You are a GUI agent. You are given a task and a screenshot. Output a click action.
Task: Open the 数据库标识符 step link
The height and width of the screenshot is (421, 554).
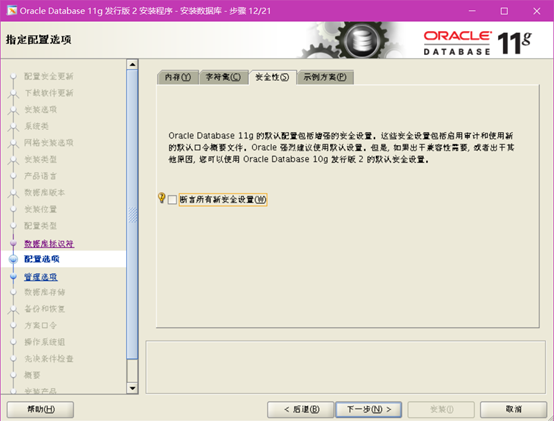[49, 243]
